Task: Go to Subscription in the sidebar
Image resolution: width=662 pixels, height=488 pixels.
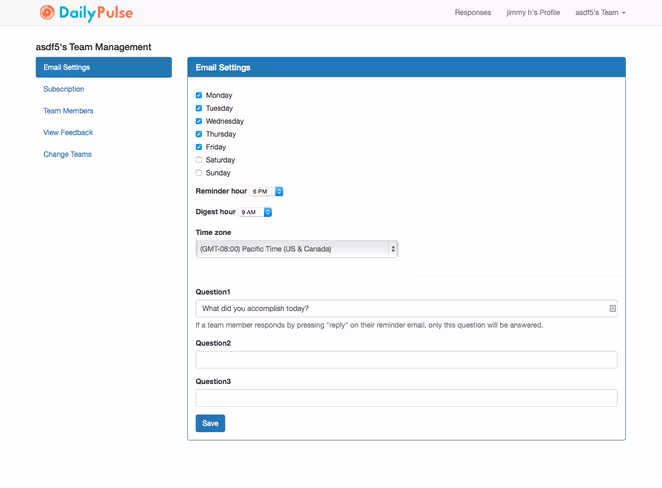Action: [x=64, y=89]
